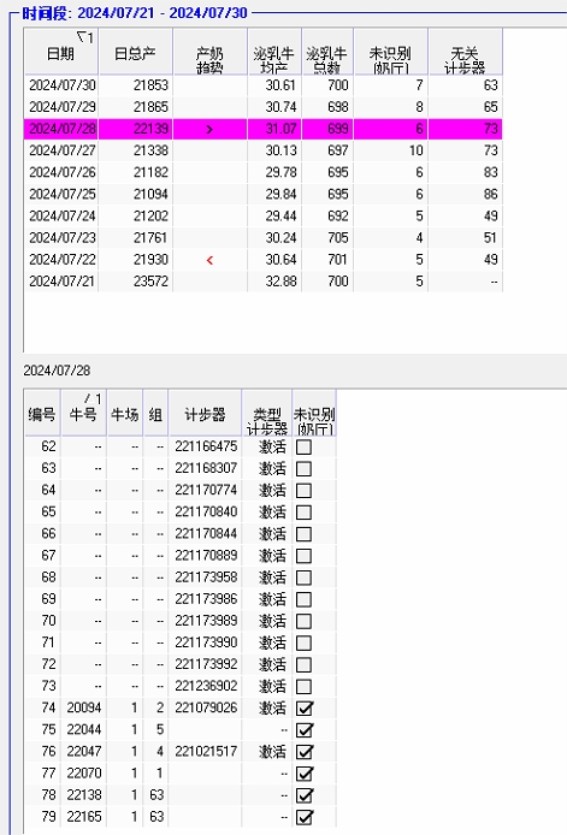Viewport: 567px width, 835px height.
Task: Select highlighted 2024/07/28 date row
Action: coord(263,129)
